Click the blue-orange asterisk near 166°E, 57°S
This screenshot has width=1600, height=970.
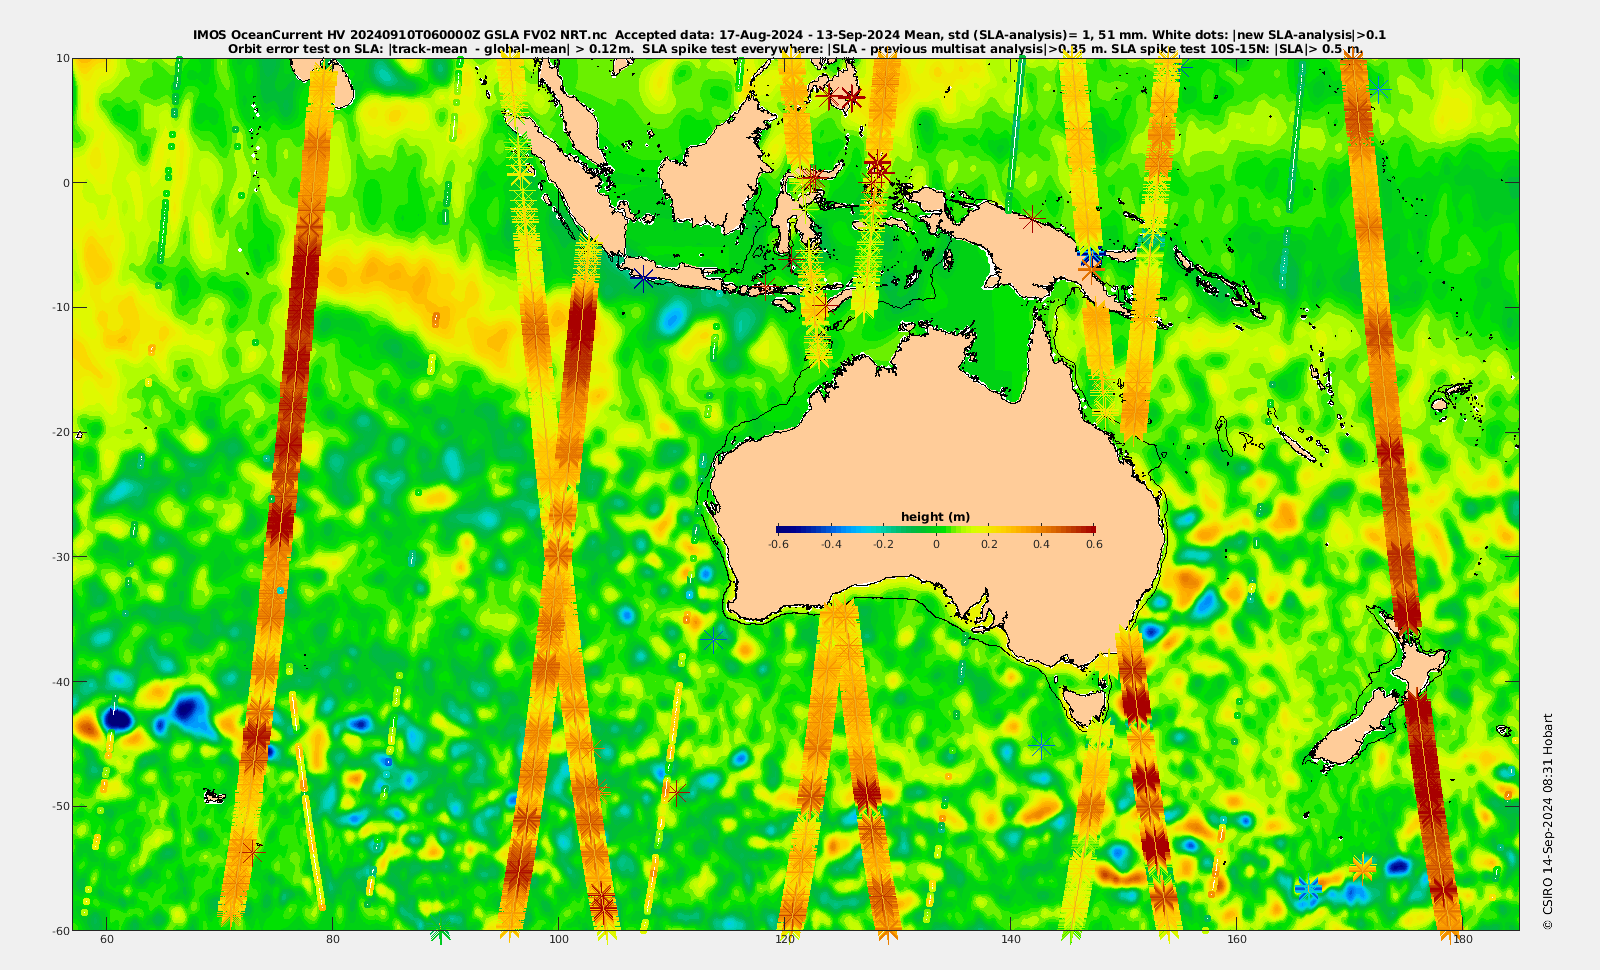click(x=1308, y=887)
